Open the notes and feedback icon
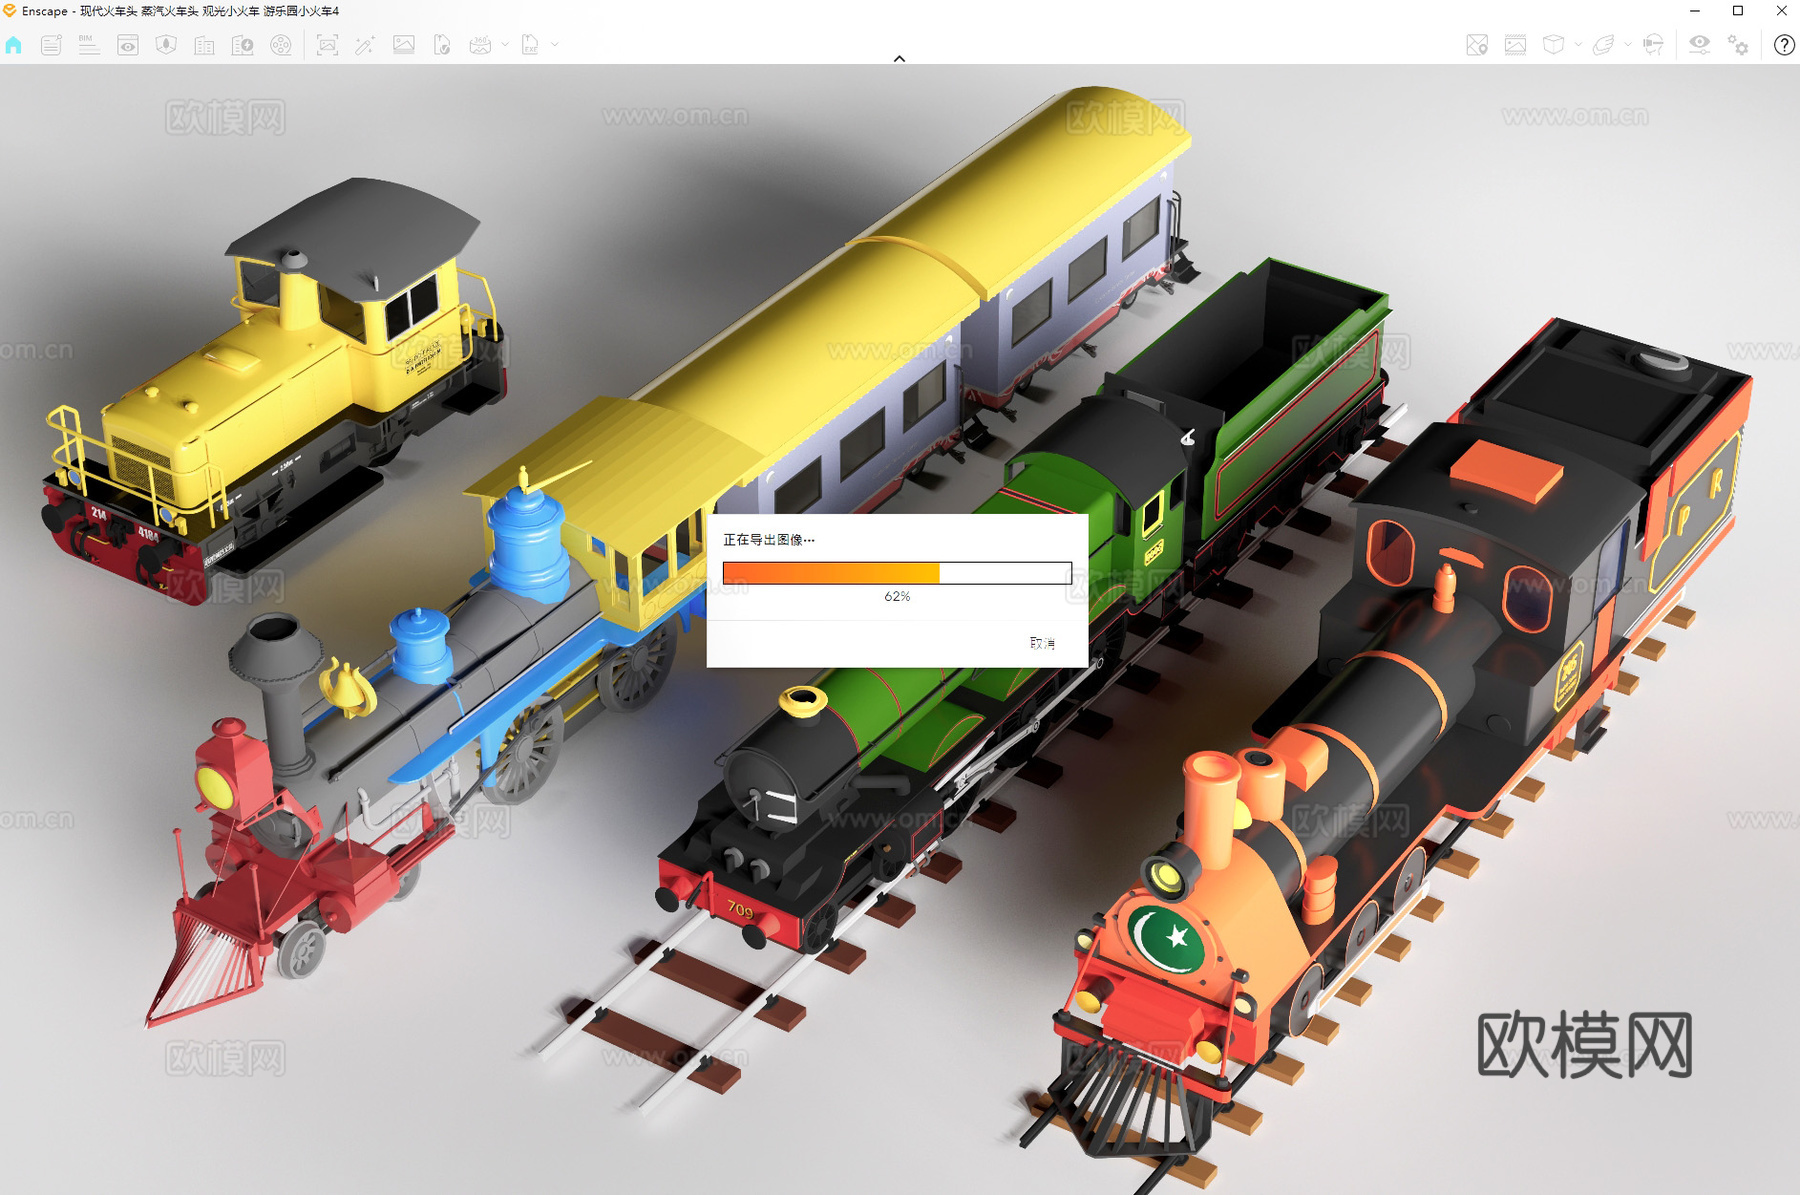The height and width of the screenshot is (1195, 1800). coord(51,45)
